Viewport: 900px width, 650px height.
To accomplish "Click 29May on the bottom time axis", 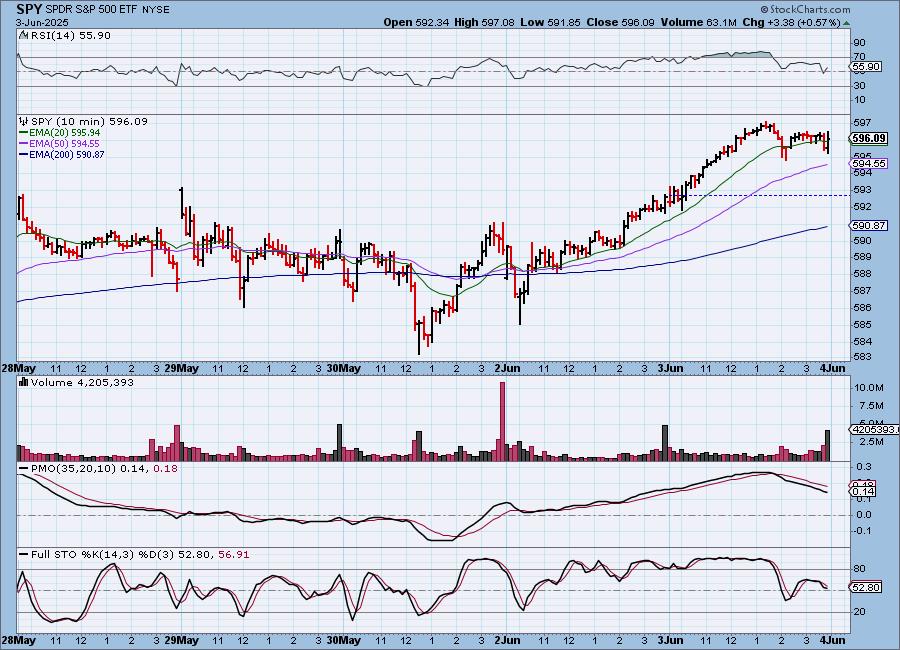I will click(x=181, y=640).
